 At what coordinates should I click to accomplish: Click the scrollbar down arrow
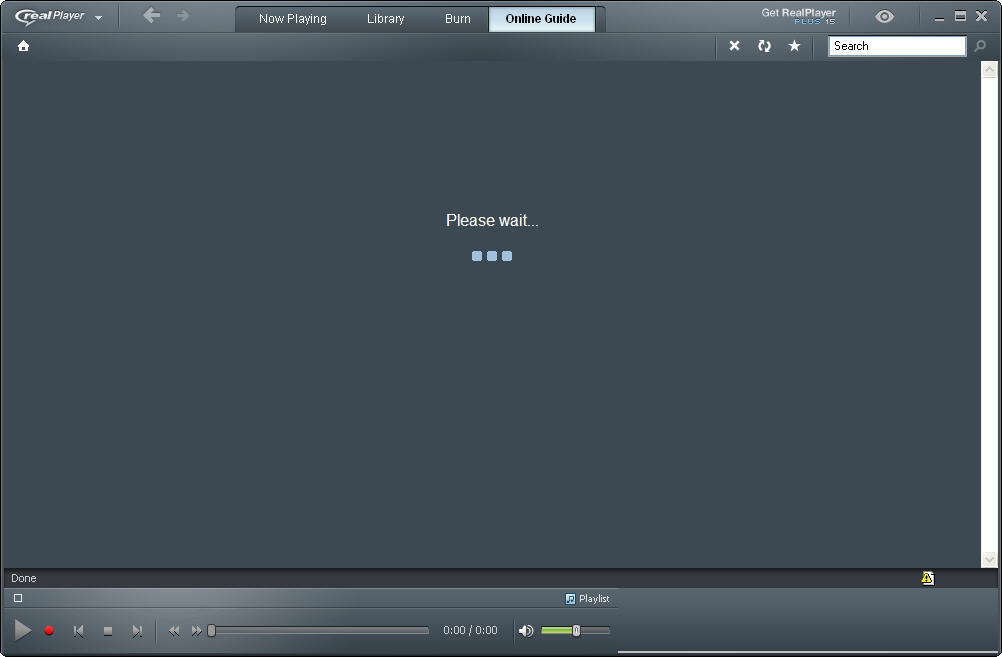[989, 559]
